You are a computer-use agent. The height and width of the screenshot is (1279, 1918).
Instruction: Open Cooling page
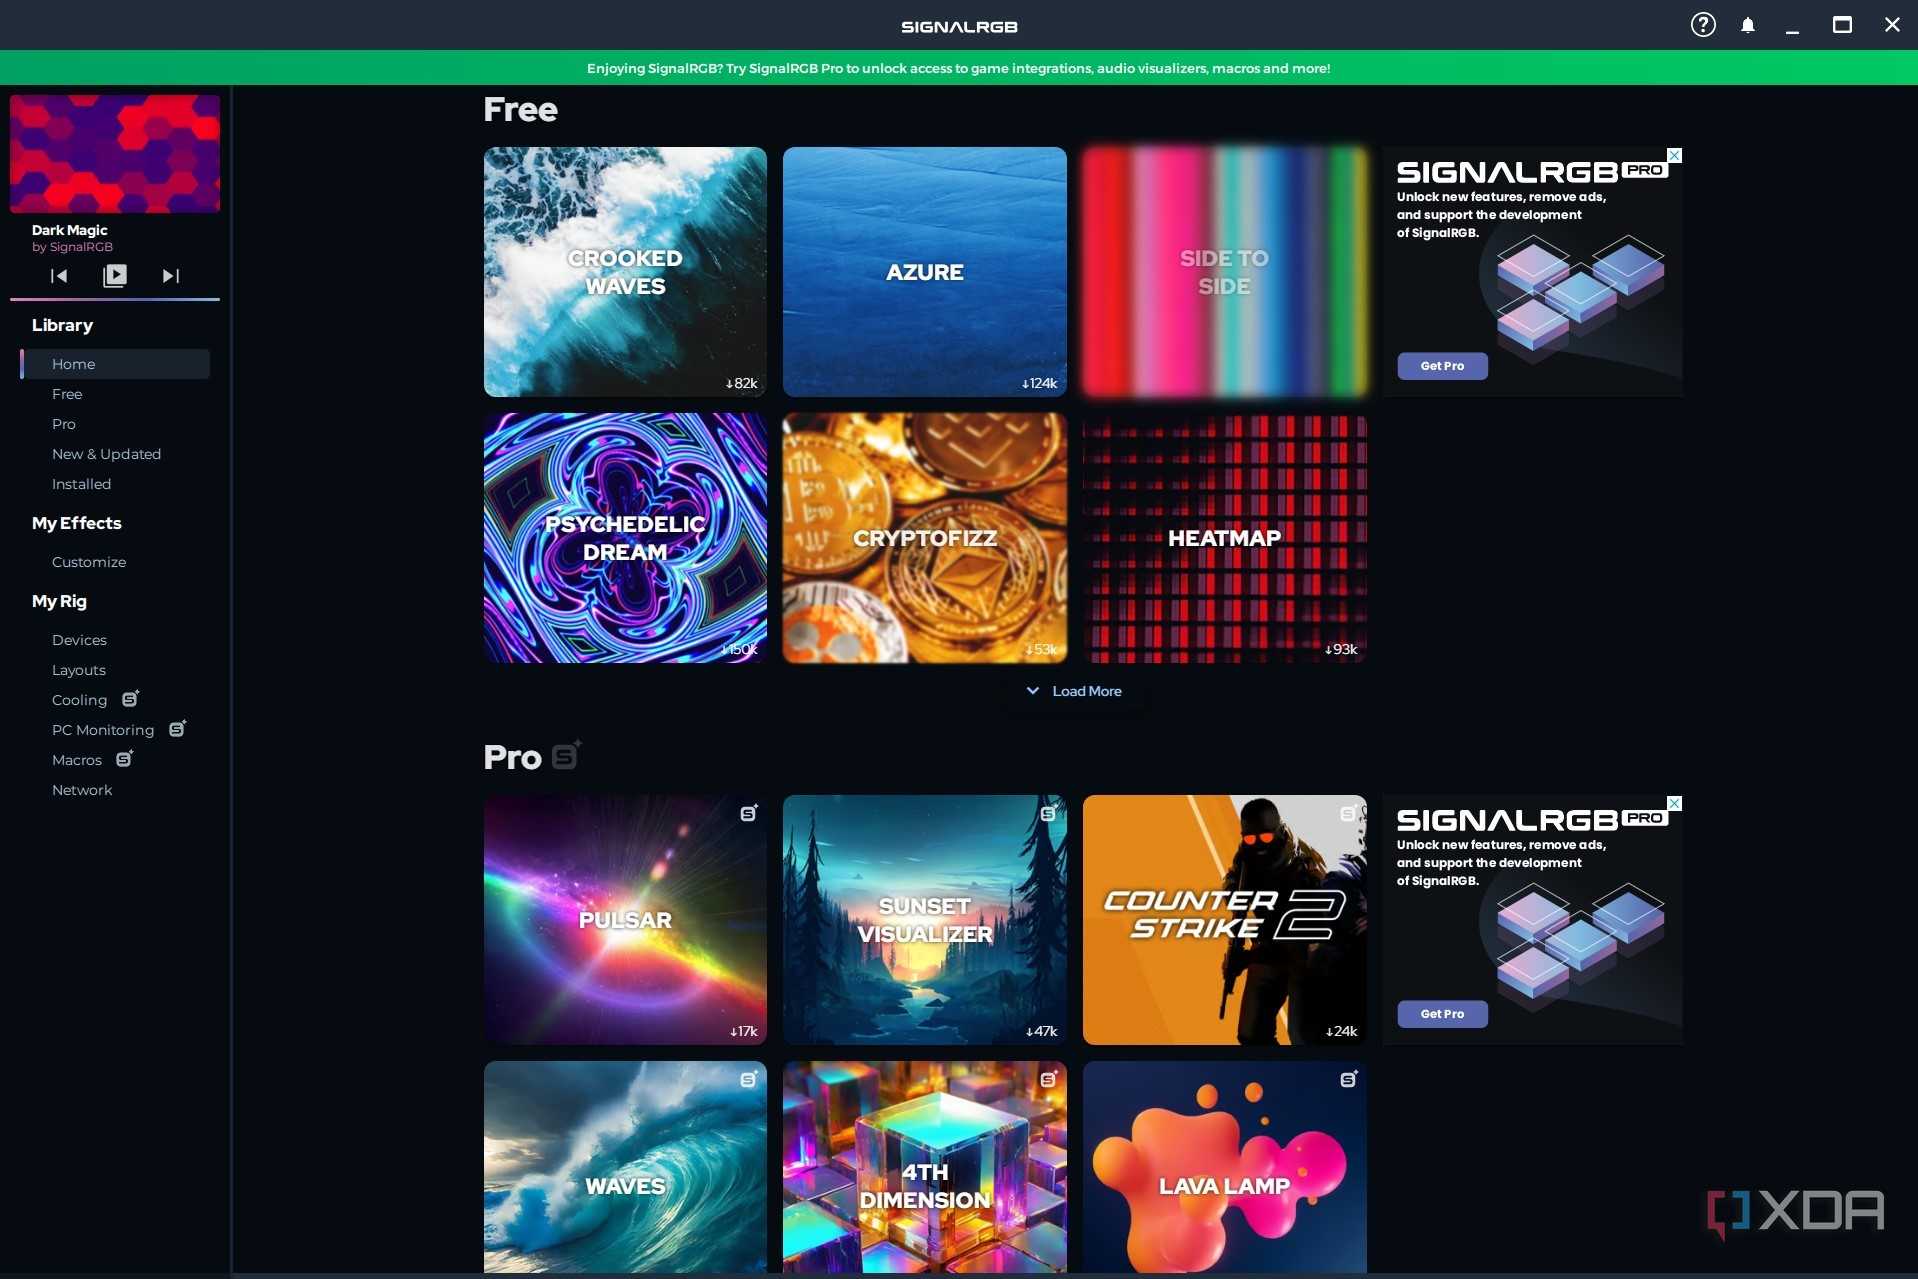[79, 700]
